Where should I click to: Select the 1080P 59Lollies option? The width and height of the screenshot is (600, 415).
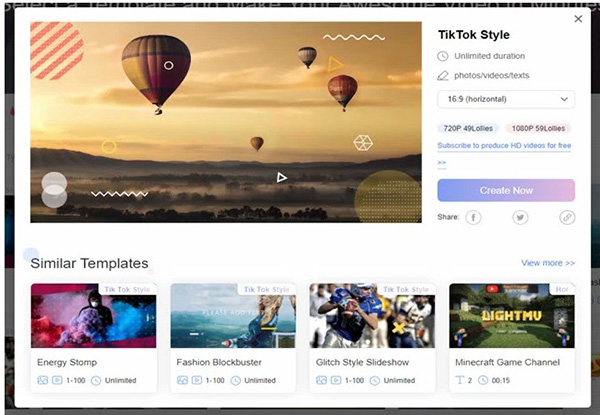coord(538,129)
